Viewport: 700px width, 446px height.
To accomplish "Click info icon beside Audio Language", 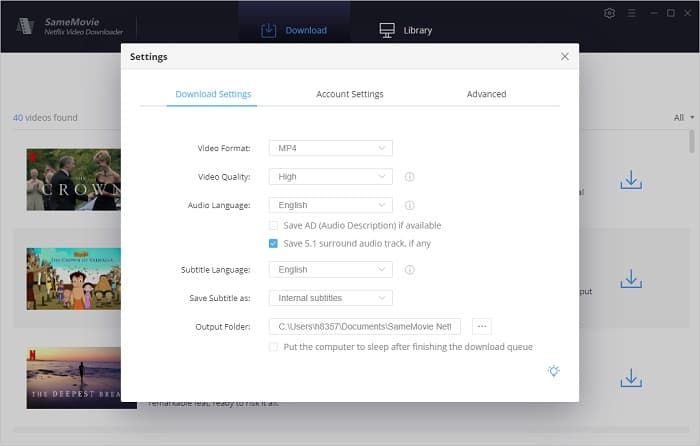I will point(410,205).
